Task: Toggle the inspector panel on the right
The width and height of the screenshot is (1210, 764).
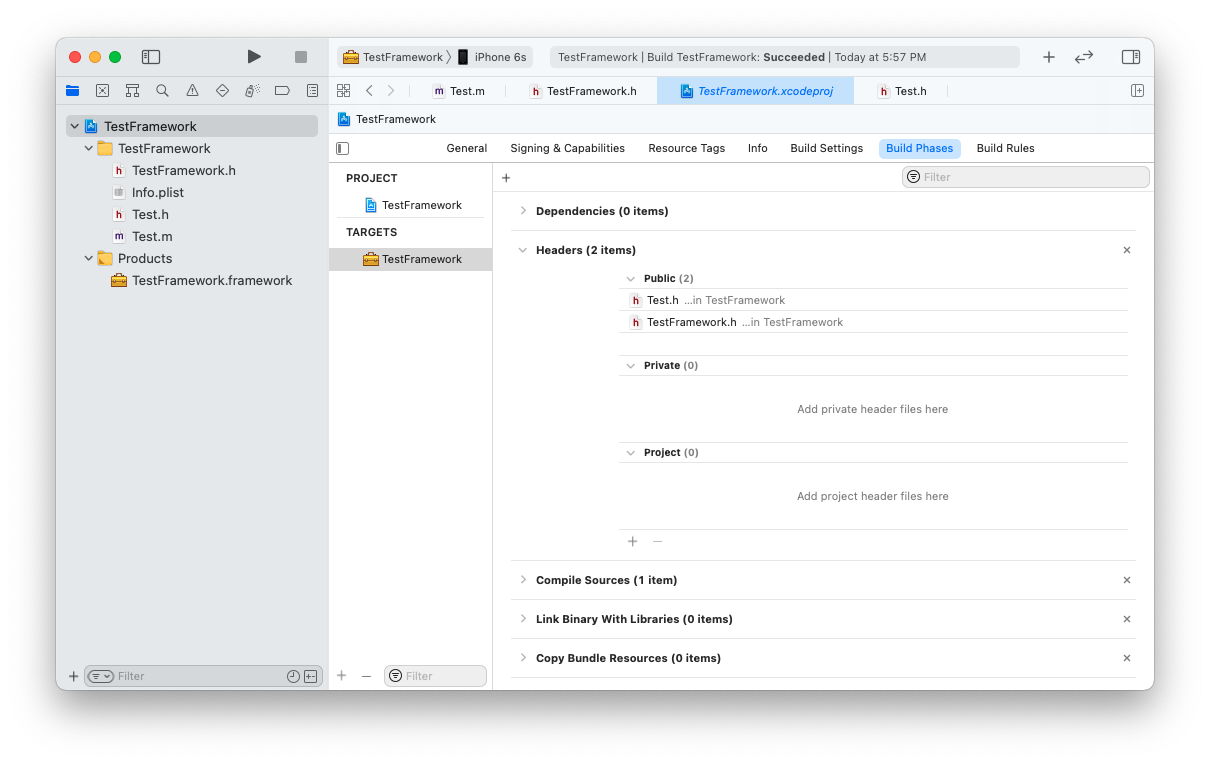Action: click(1131, 57)
